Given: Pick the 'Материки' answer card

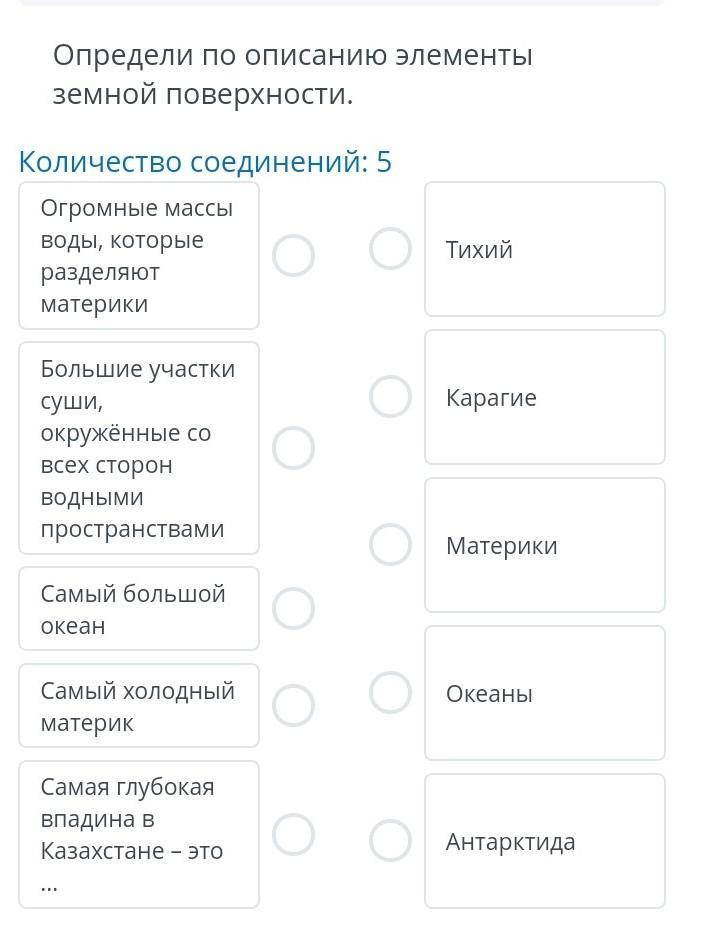Looking at the screenshot, I should [x=544, y=545].
